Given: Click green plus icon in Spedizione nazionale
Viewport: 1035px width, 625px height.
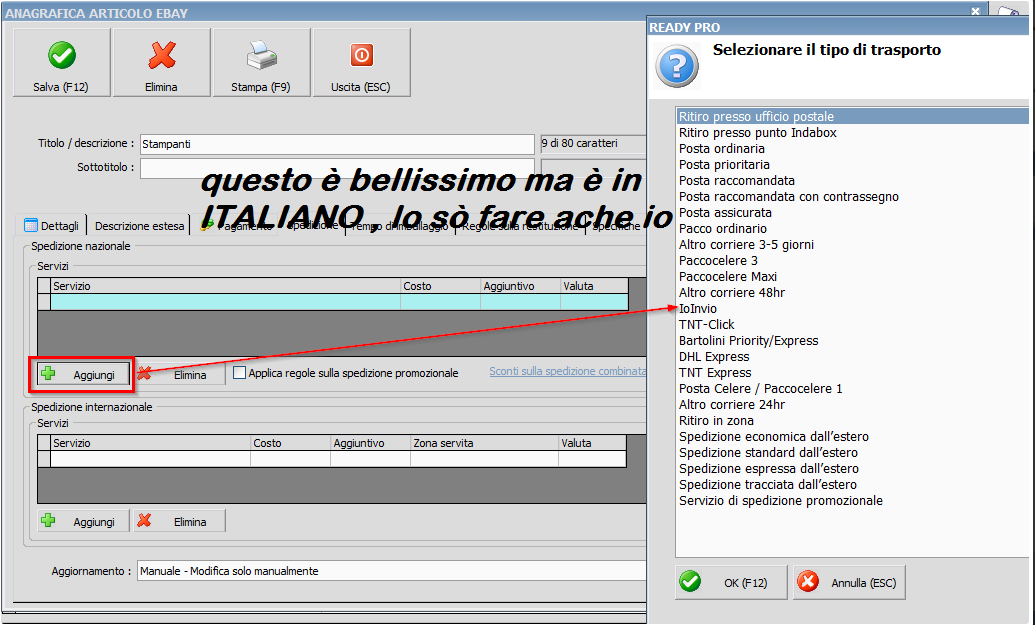Looking at the screenshot, I should point(48,374).
